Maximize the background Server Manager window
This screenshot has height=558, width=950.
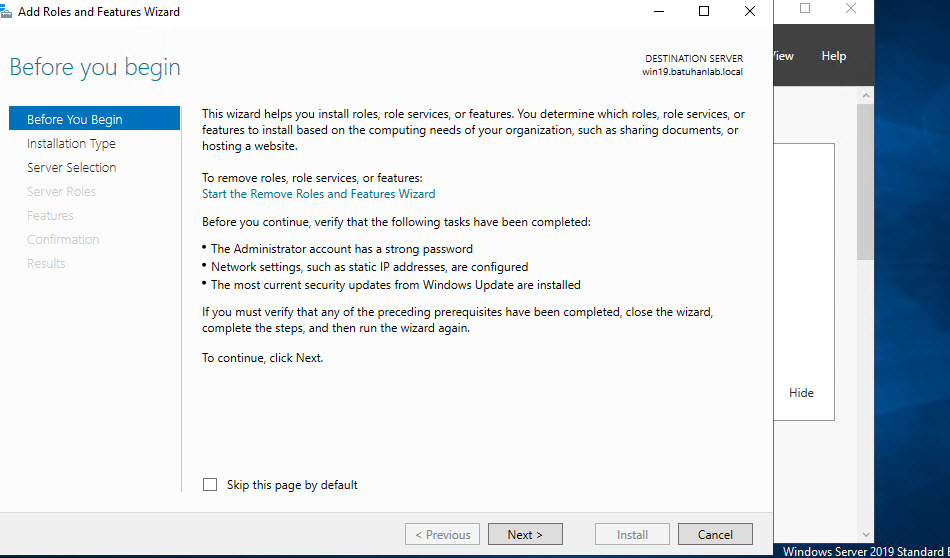tap(805, 9)
